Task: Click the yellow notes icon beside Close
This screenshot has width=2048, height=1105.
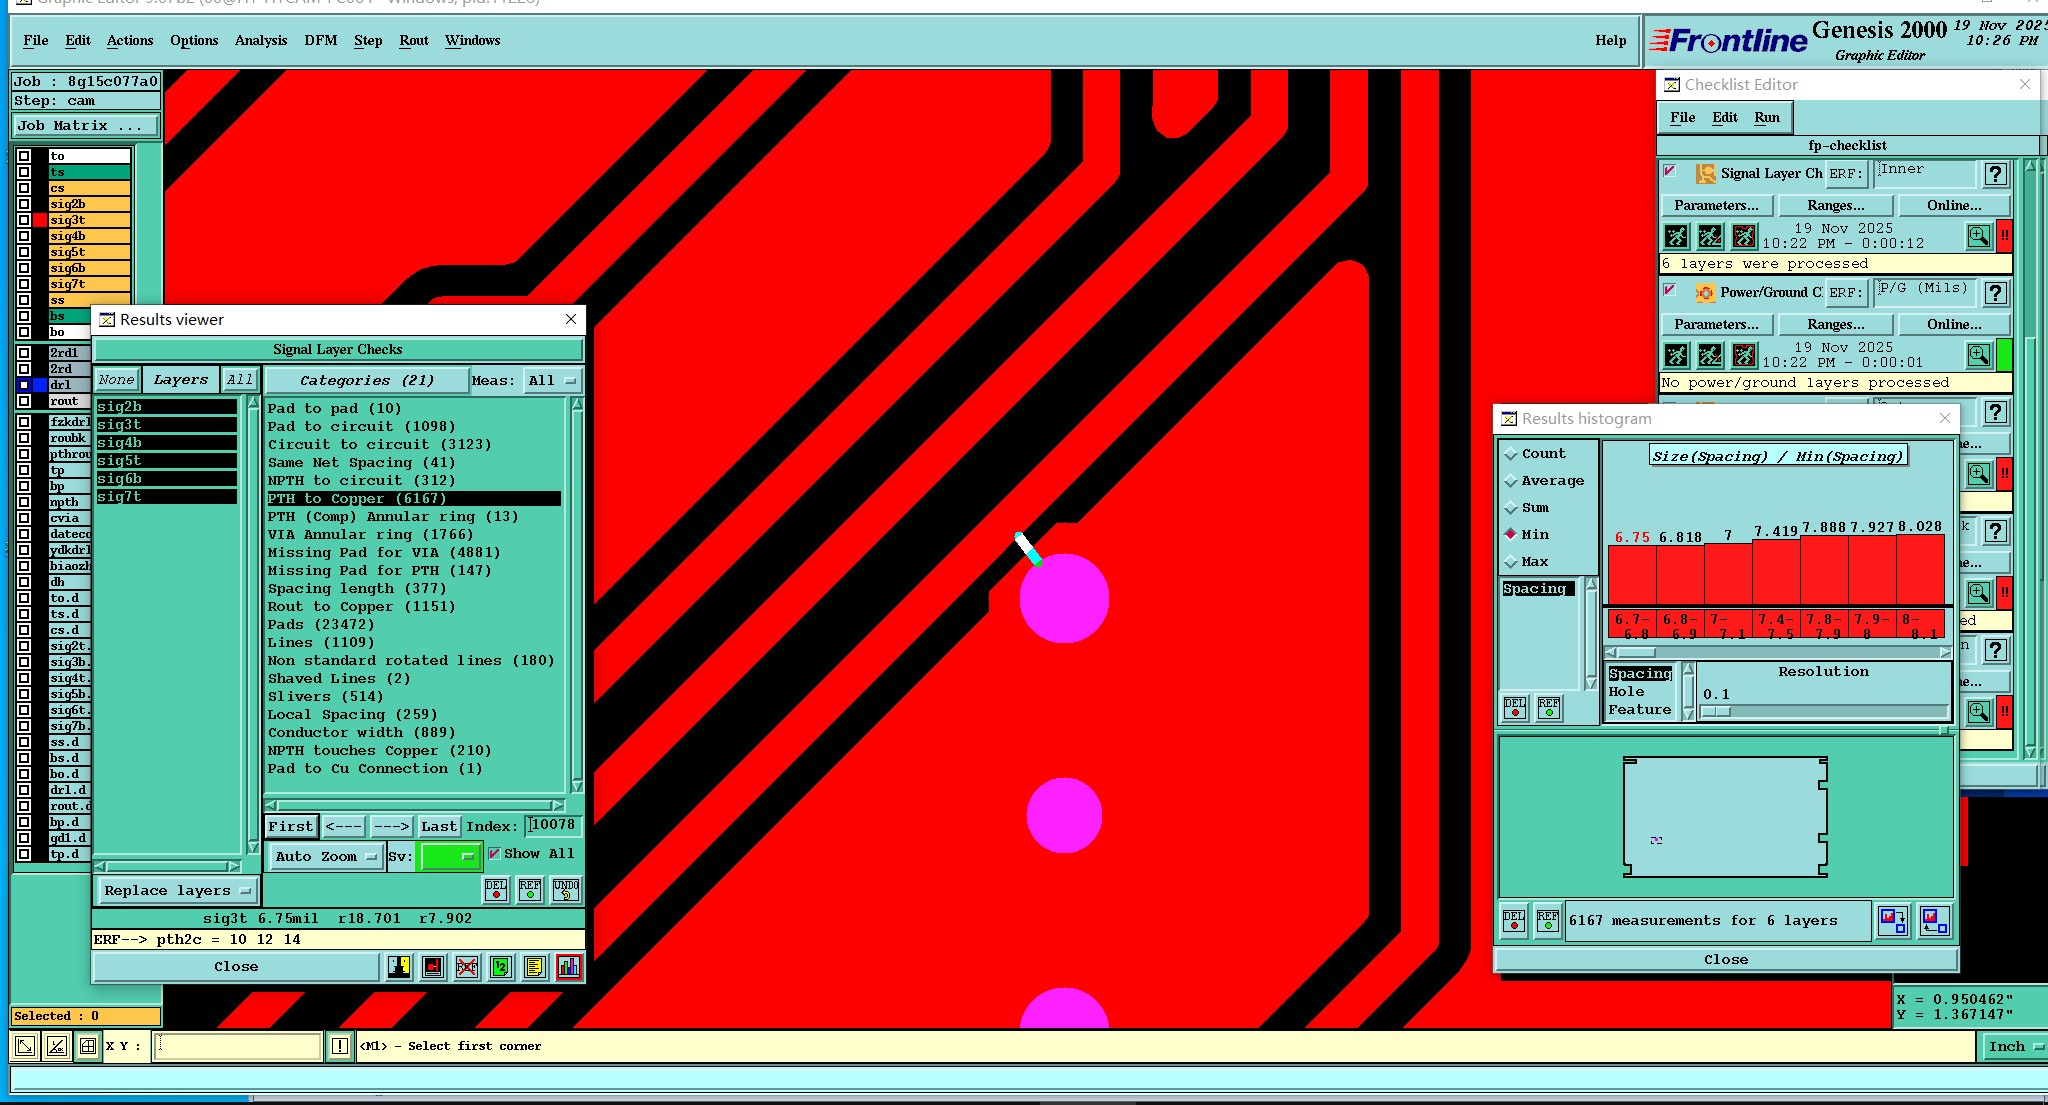Action: (x=535, y=967)
